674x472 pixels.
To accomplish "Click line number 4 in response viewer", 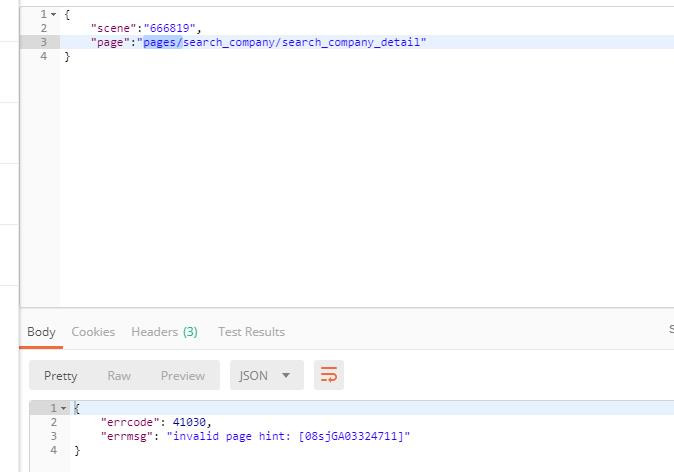I will click(54, 450).
